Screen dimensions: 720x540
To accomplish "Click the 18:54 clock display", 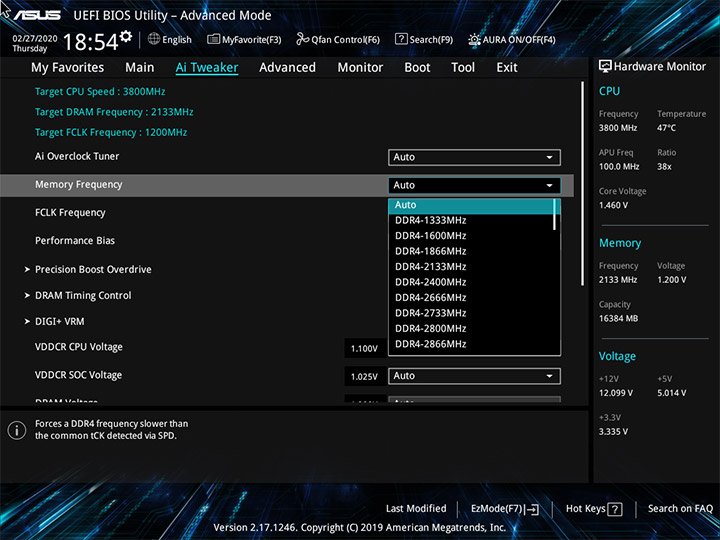I will [x=90, y=42].
